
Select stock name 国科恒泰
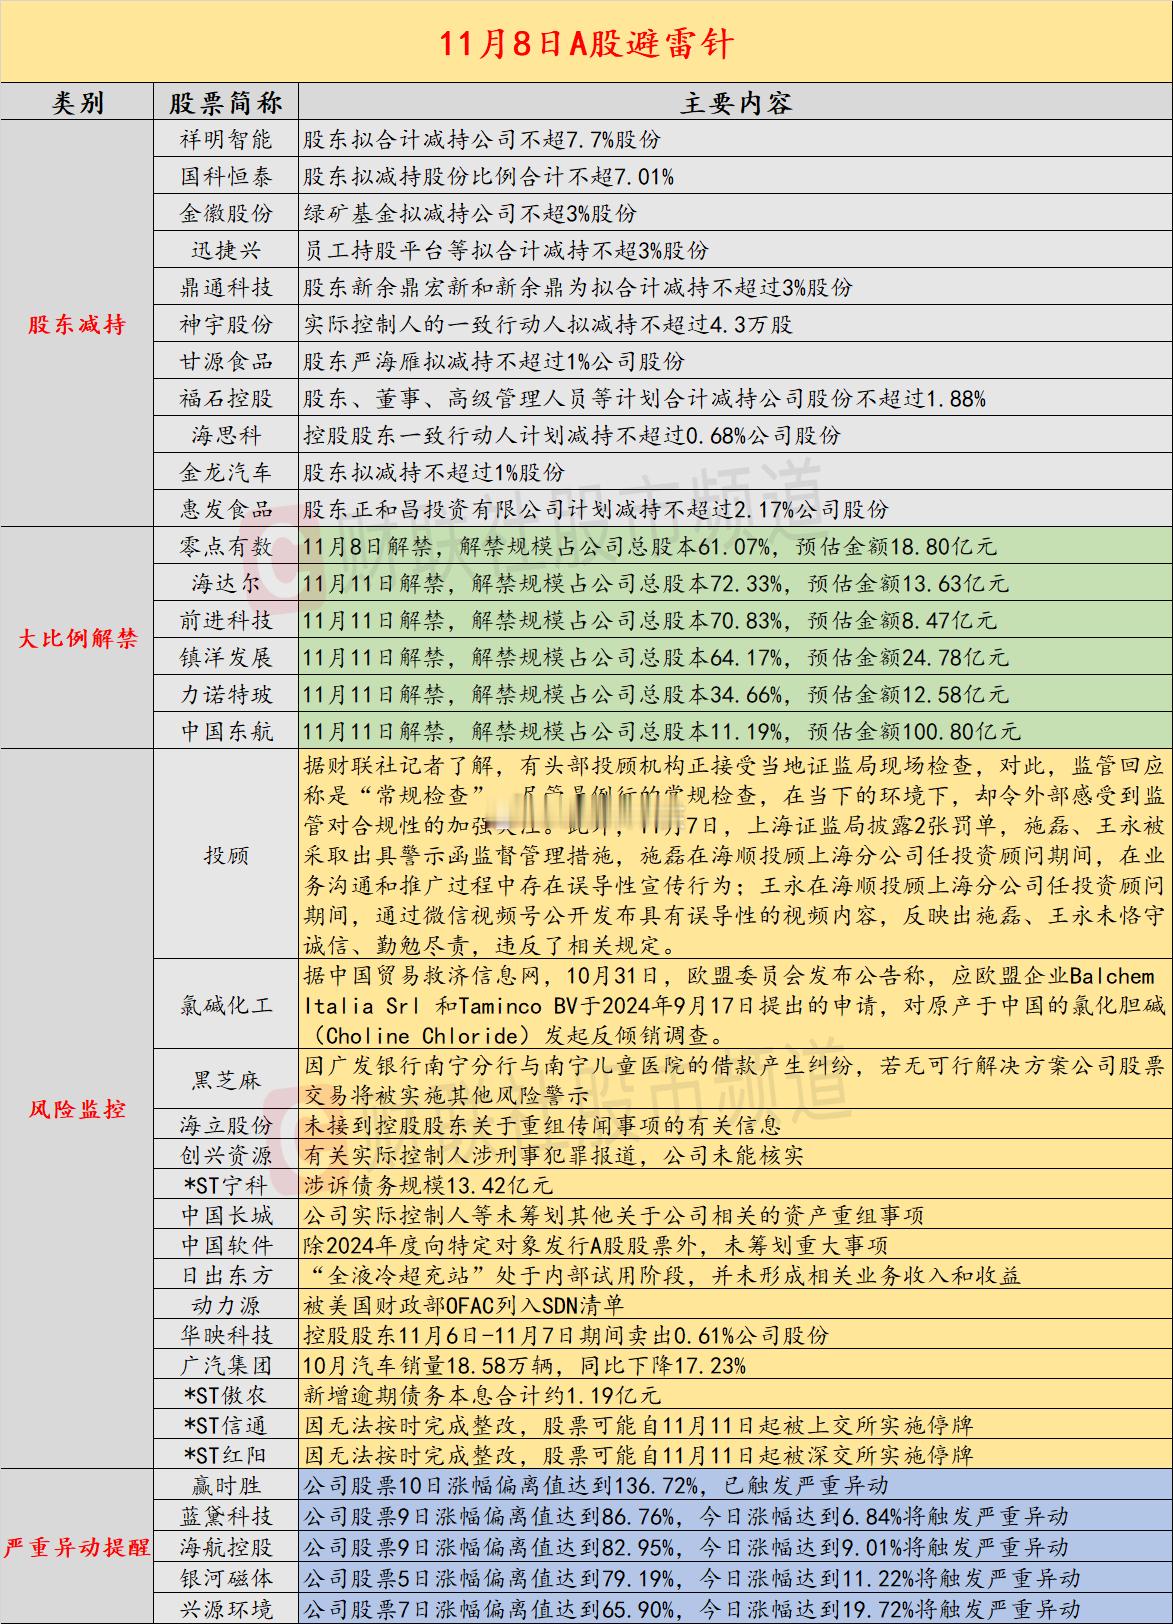[226, 176]
